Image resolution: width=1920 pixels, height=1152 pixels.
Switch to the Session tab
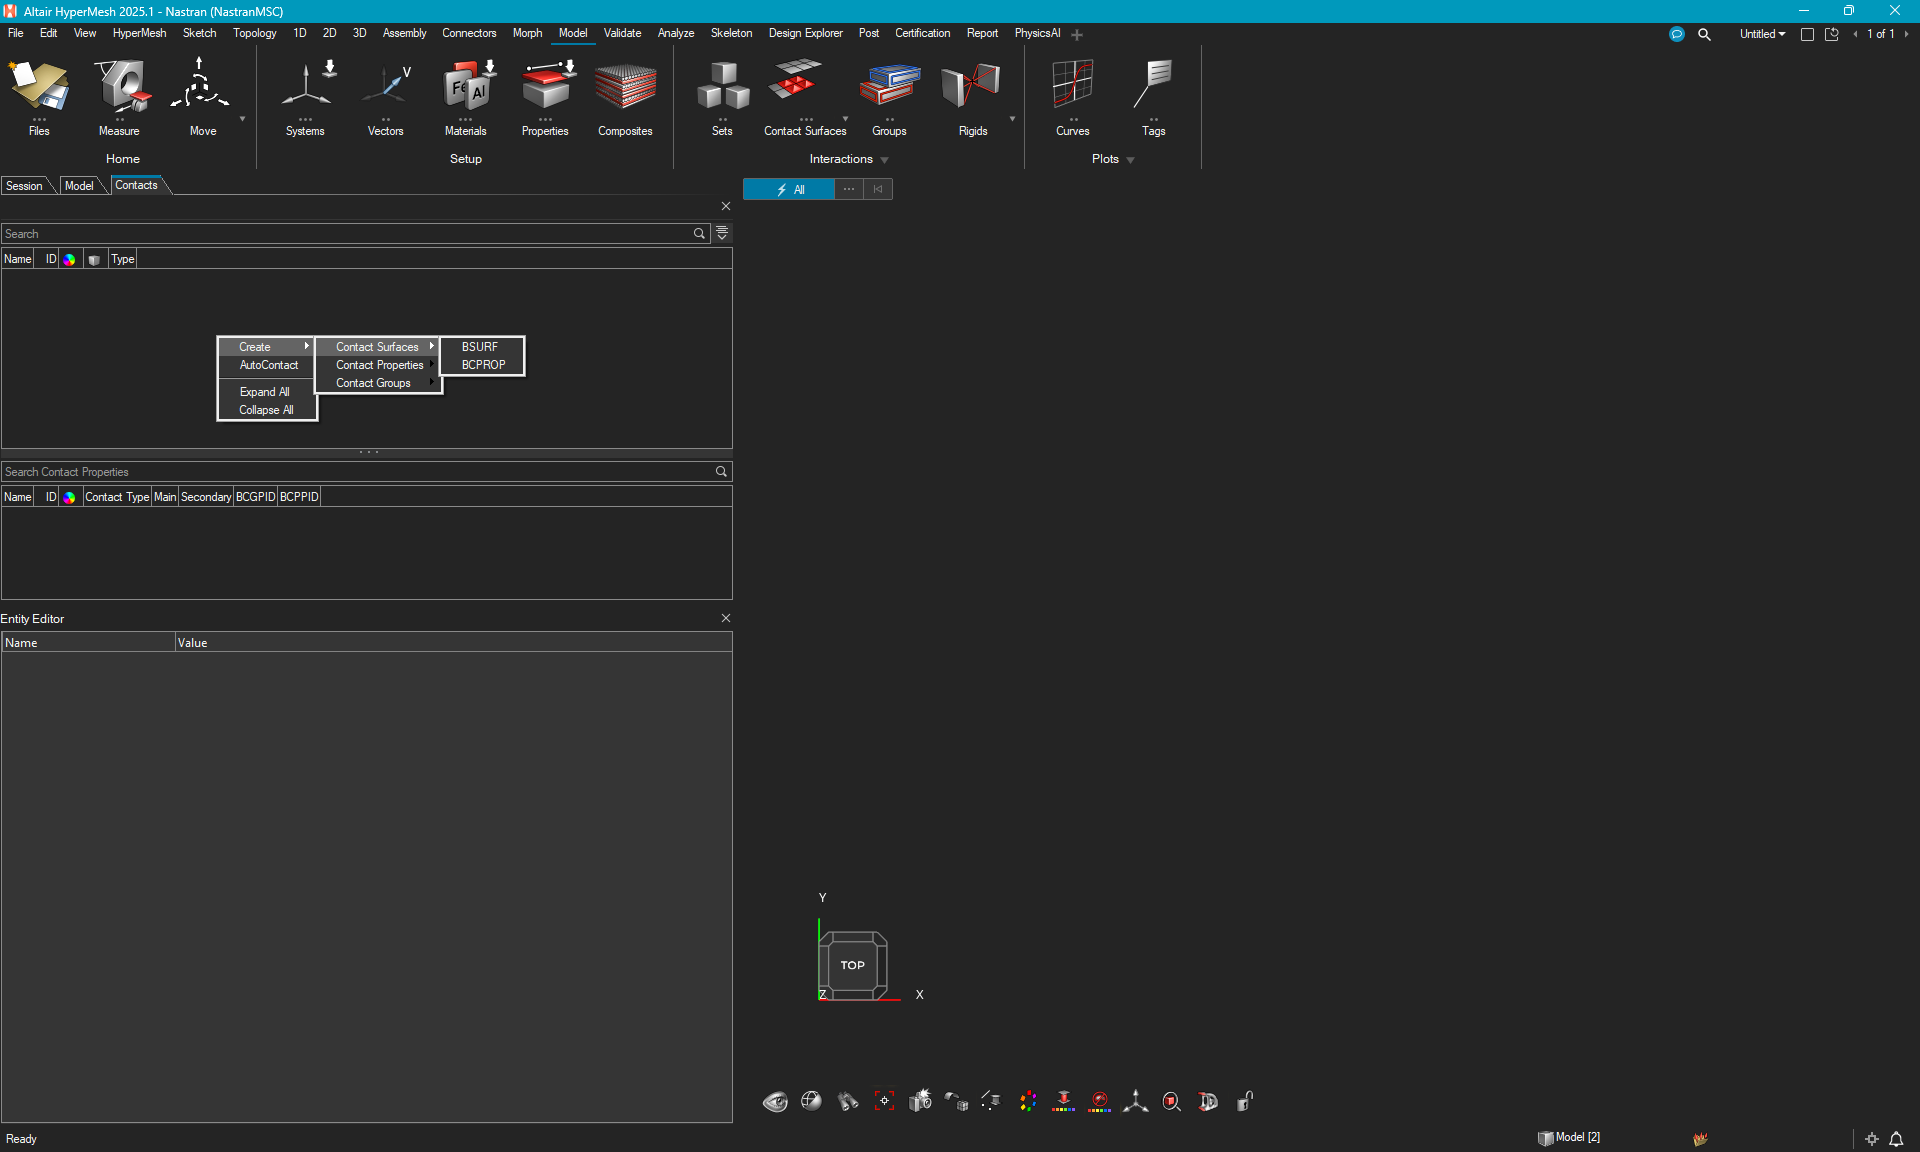24,186
